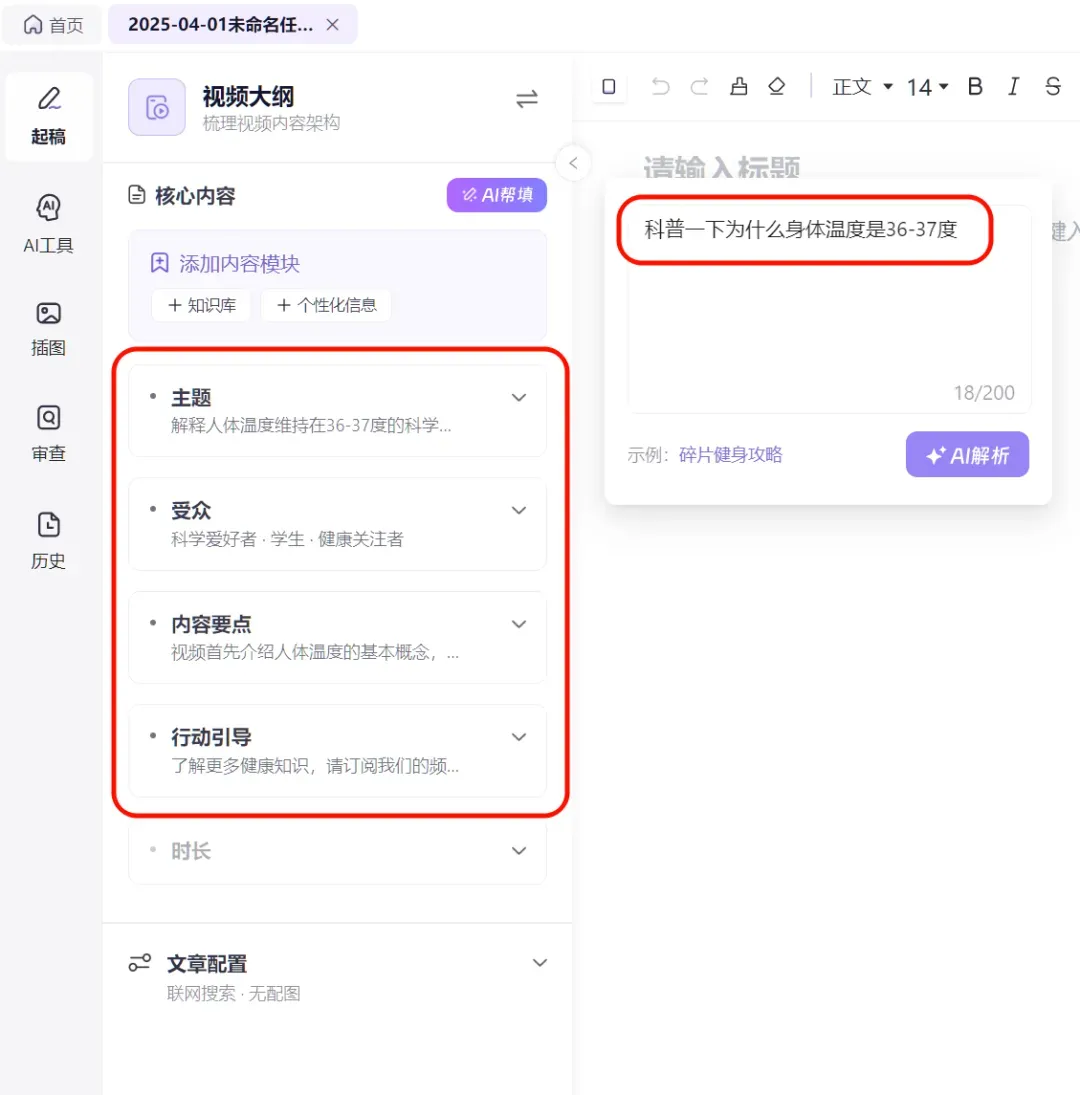Click the swap template arrows icon
This screenshot has height=1095, width=1080.
(526, 99)
